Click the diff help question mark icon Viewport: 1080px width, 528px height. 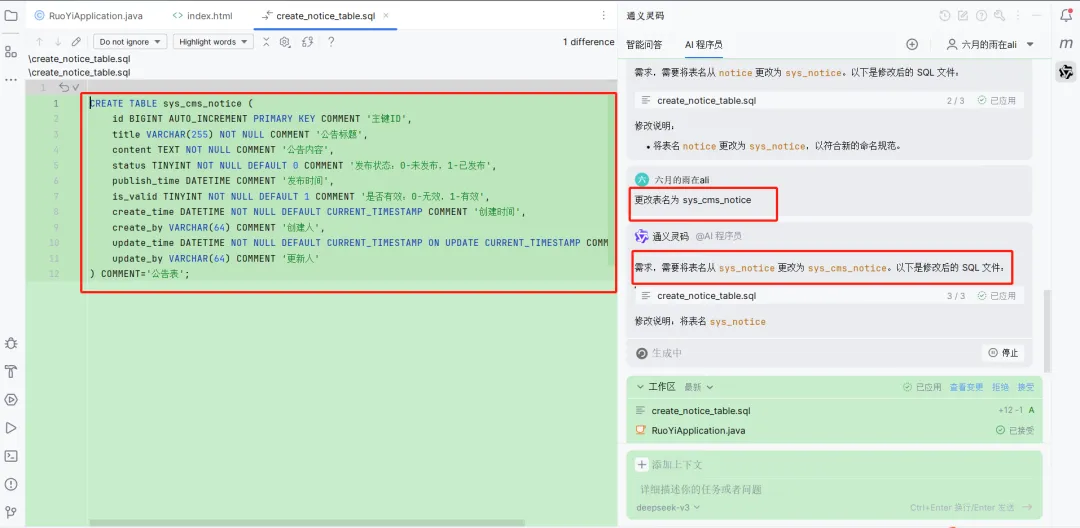tap(331, 42)
